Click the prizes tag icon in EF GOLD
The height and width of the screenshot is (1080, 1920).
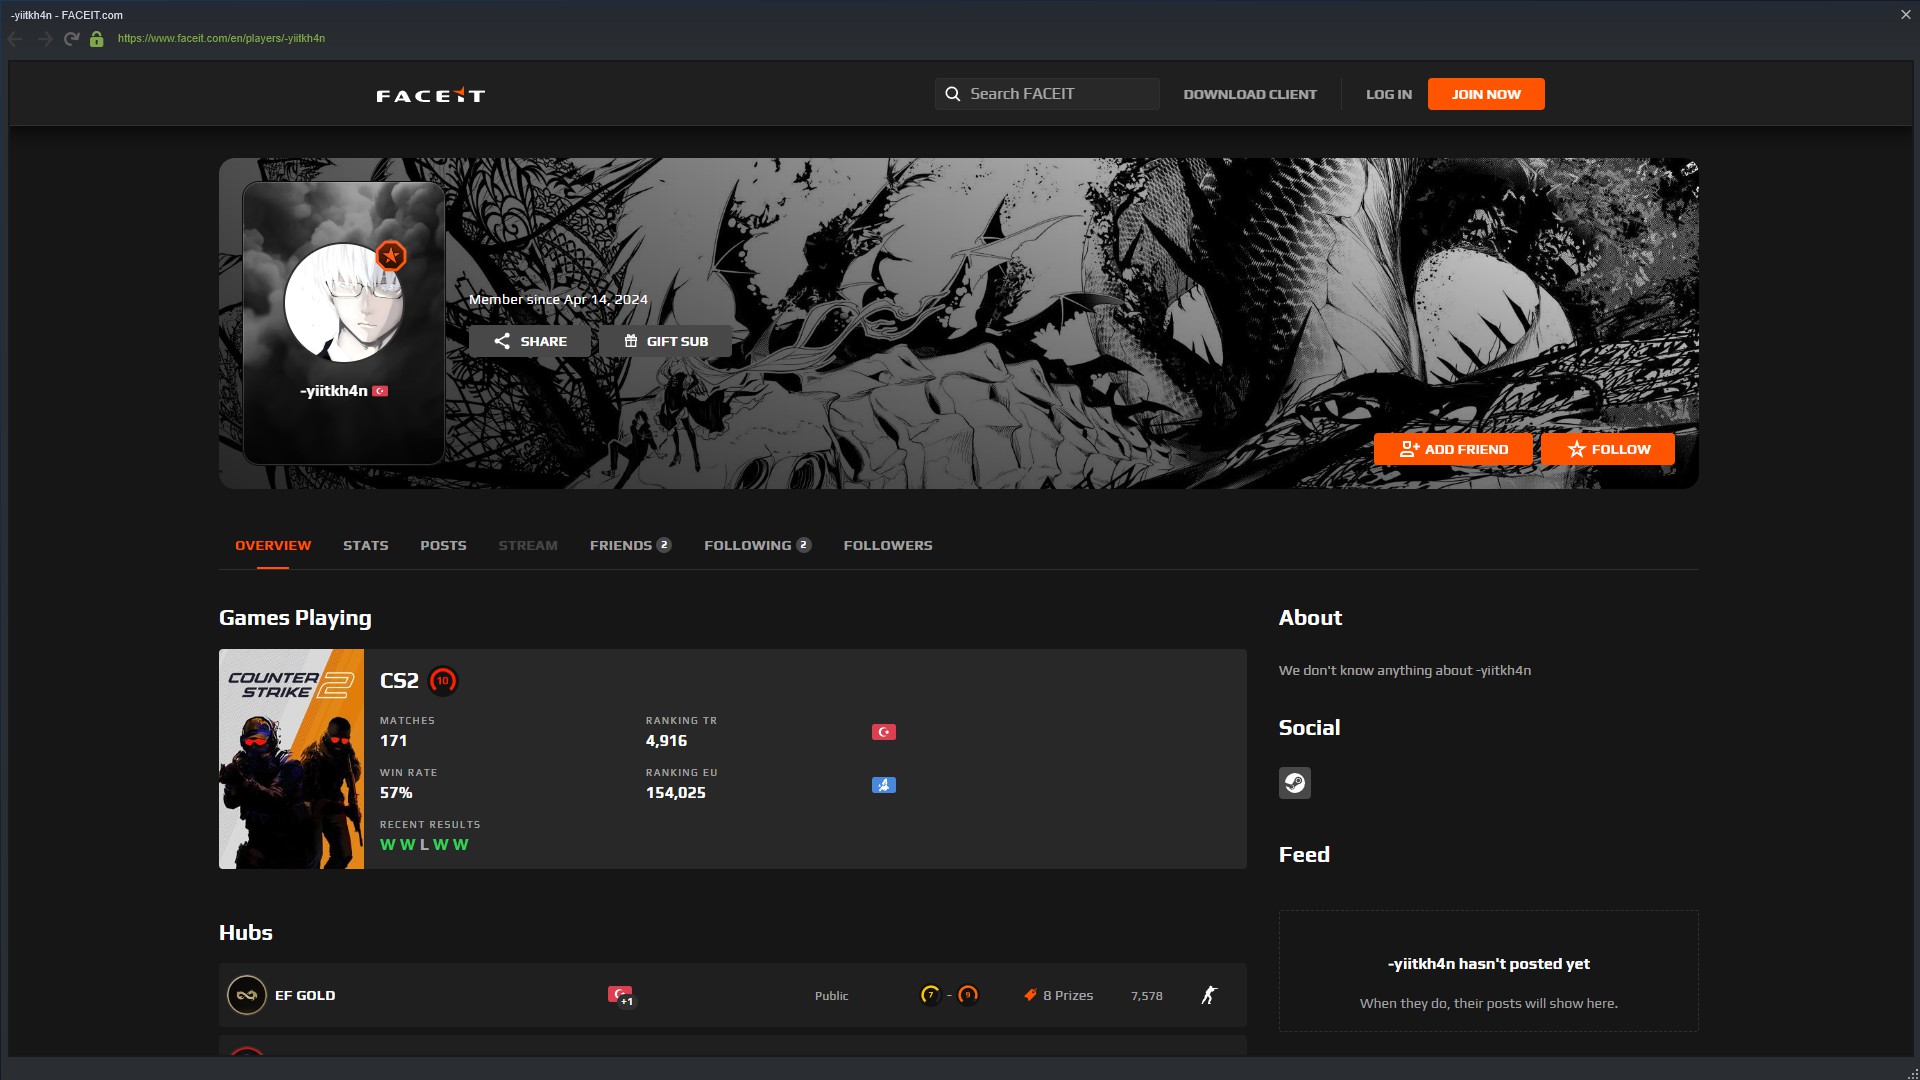coord(1030,995)
